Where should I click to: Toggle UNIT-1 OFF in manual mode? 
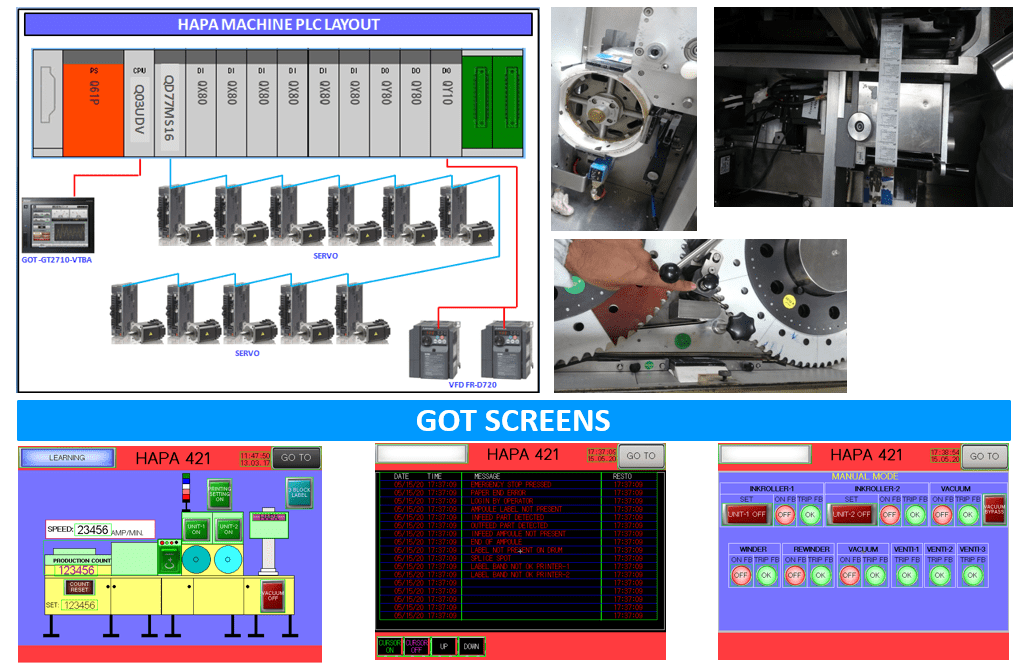pyautogui.click(x=746, y=514)
